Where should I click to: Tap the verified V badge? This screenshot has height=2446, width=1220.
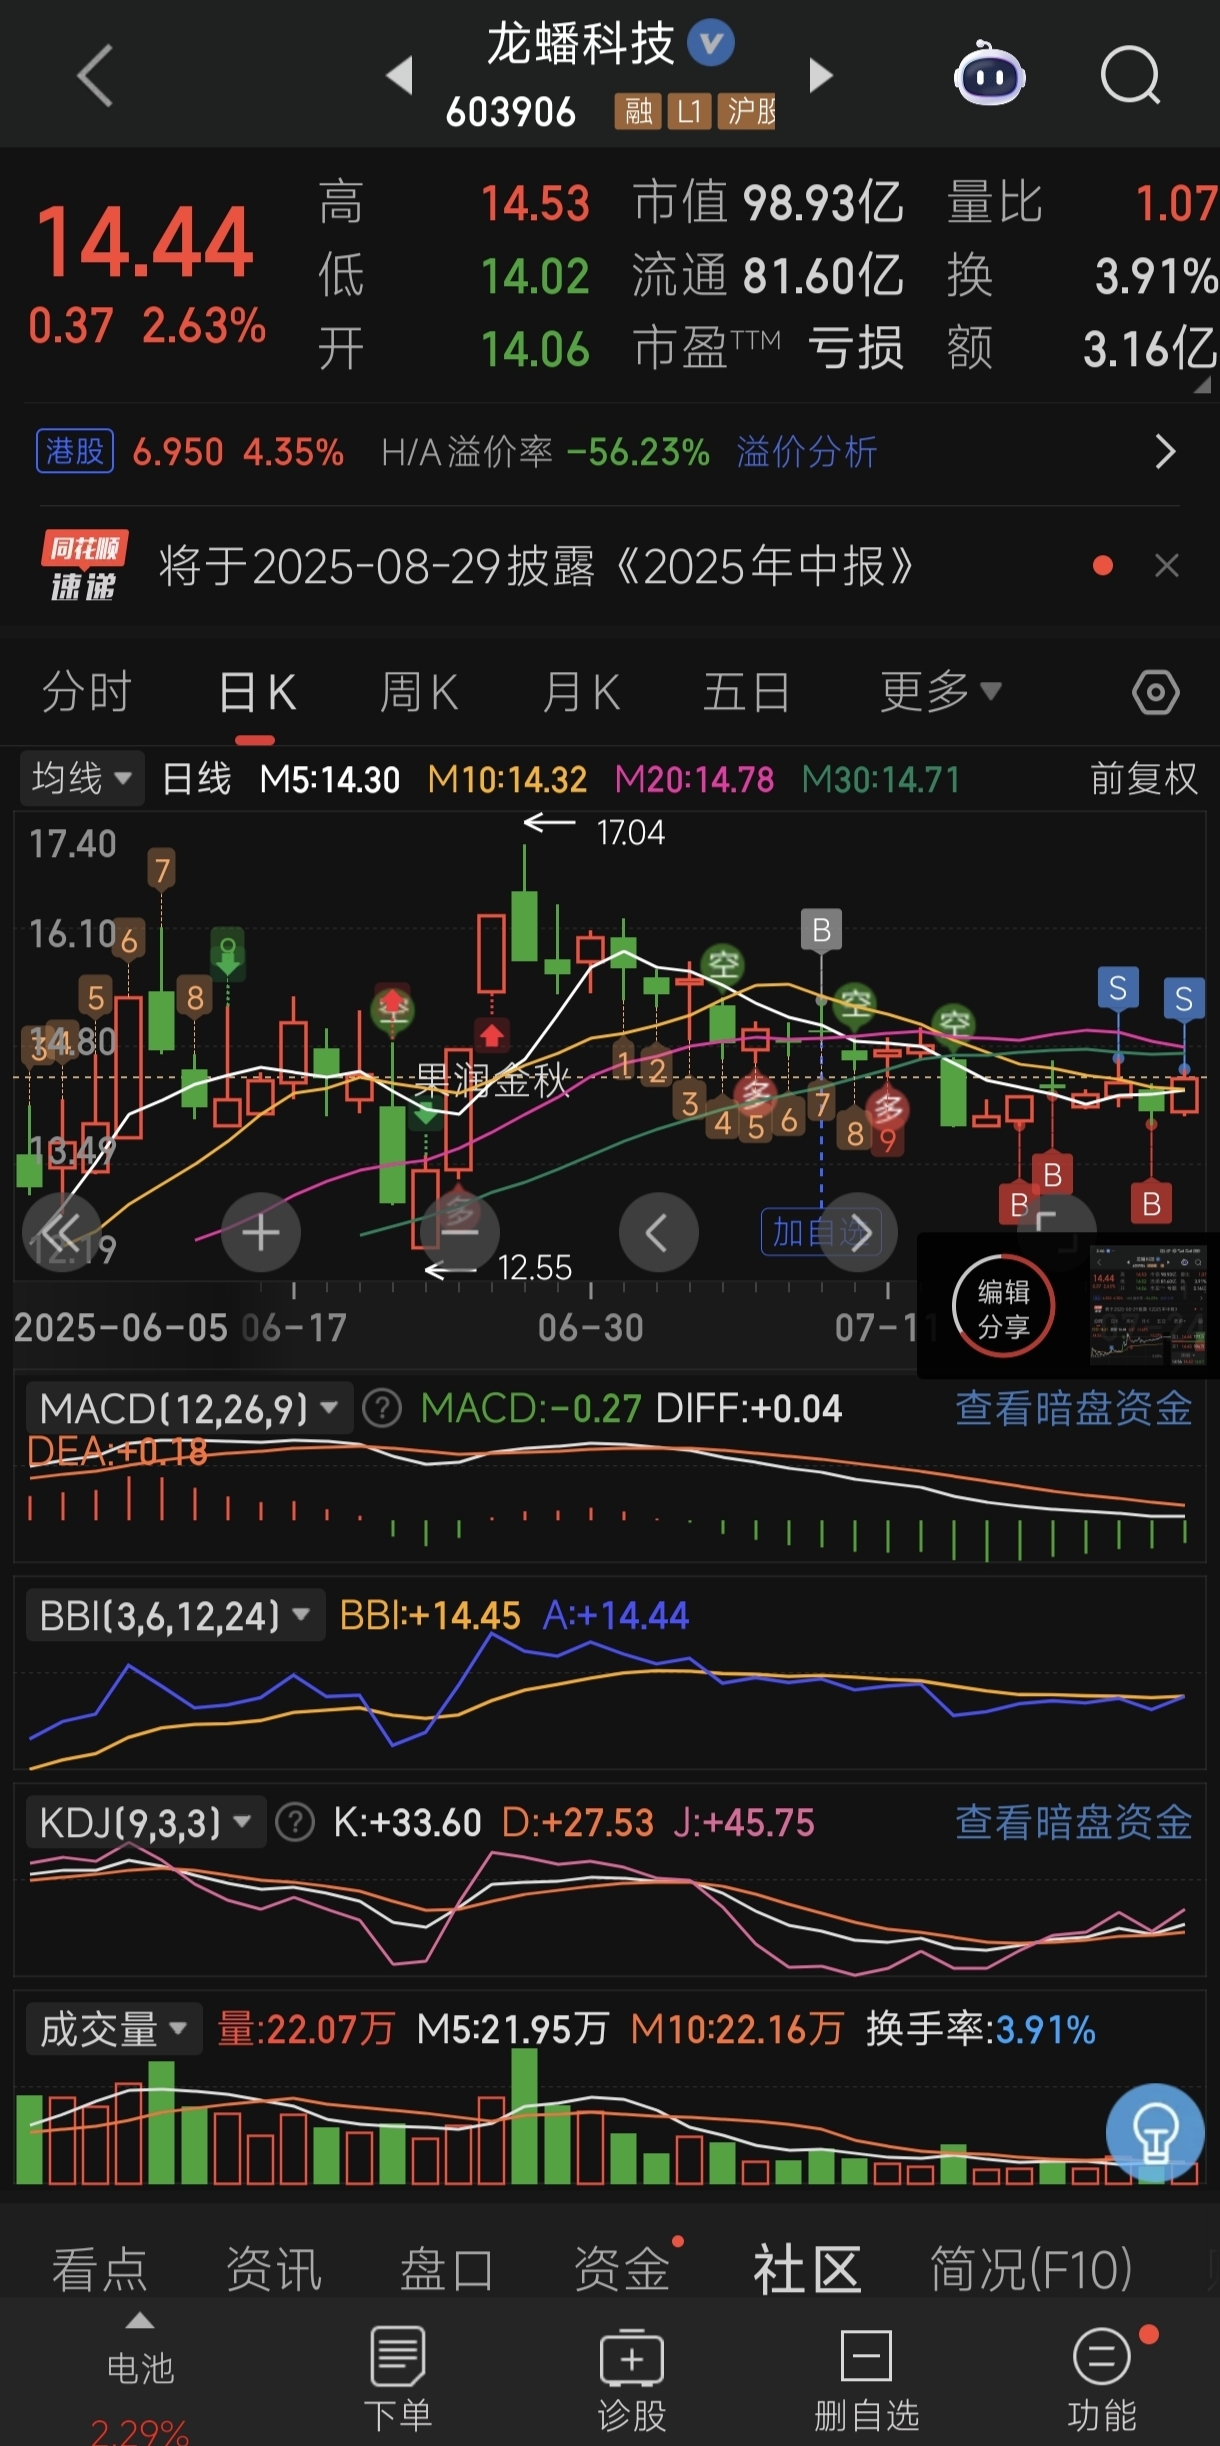(x=711, y=43)
